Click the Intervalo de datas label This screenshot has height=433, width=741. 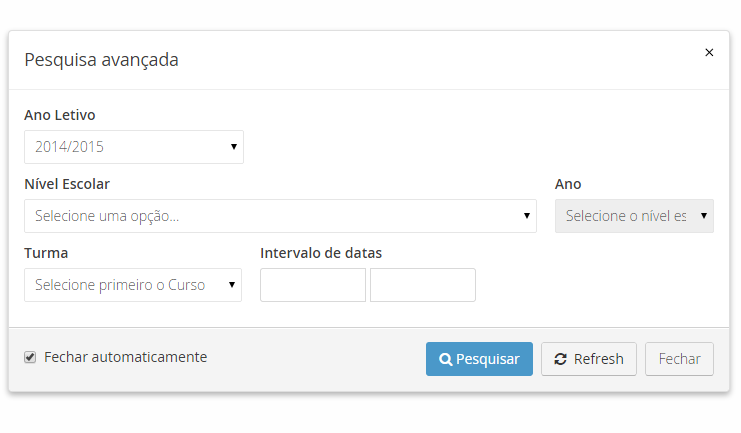[x=321, y=253]
